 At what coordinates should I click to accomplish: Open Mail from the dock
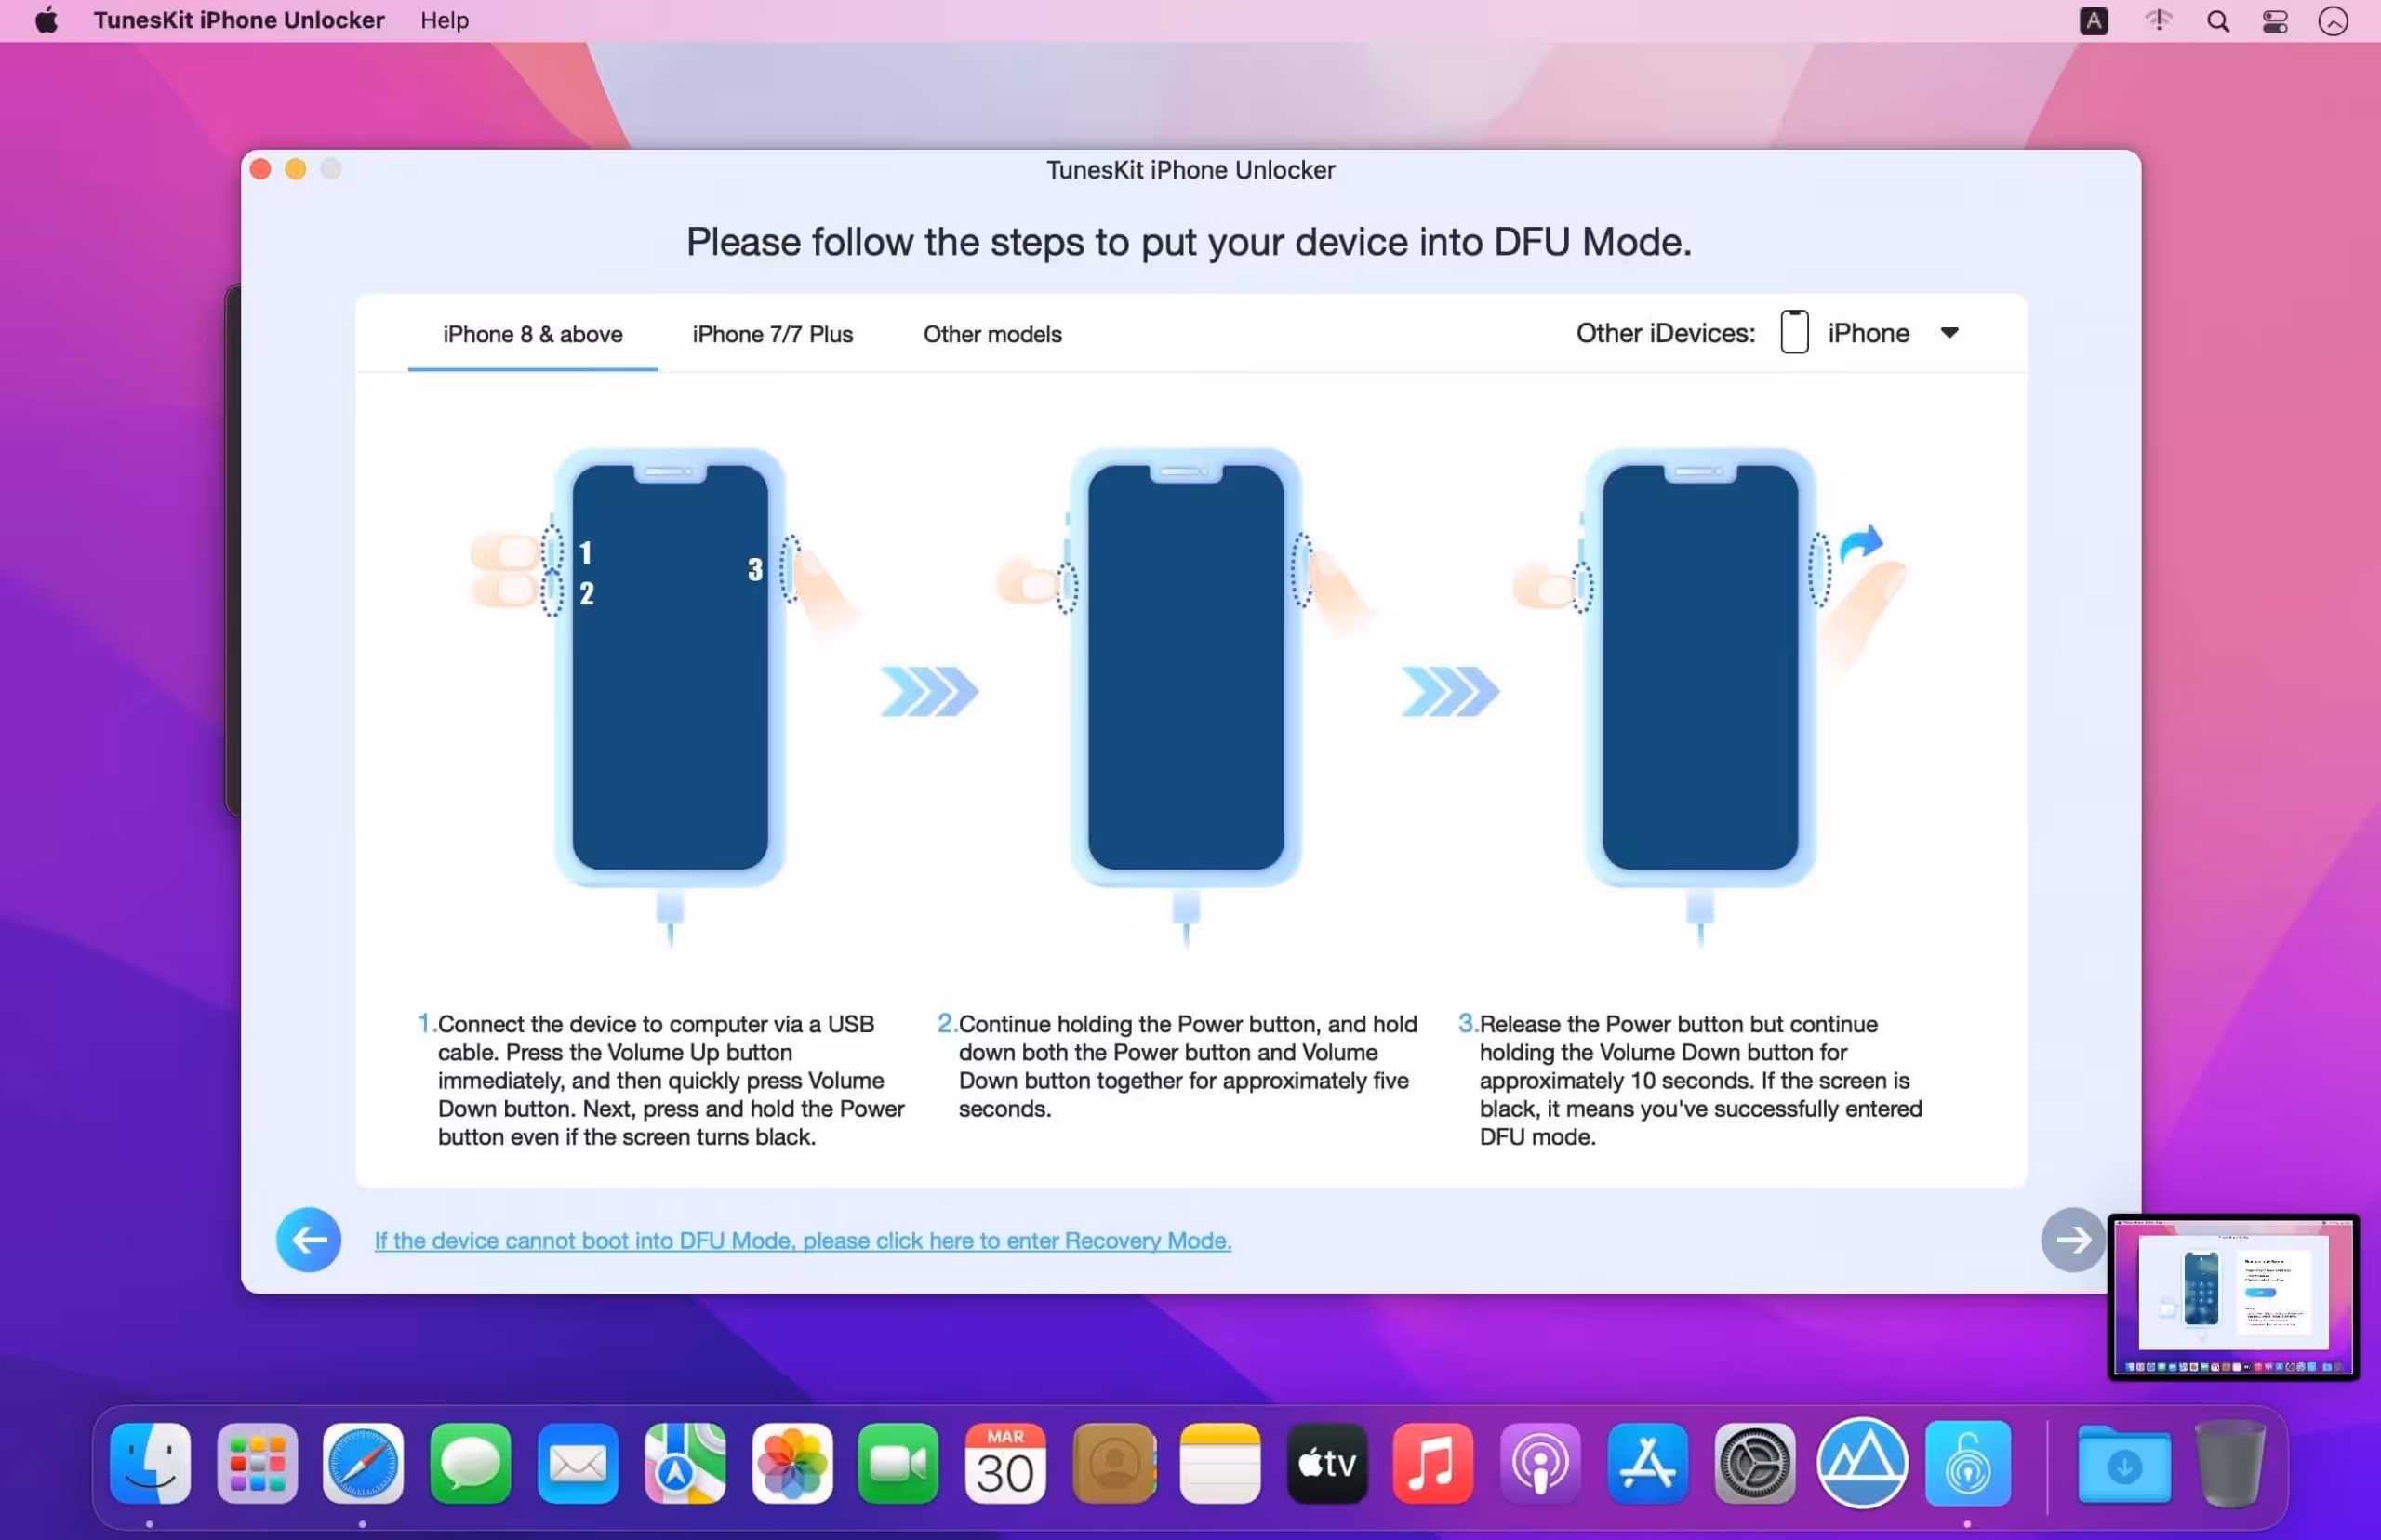pyautogui.click(x=578, y=1463)
